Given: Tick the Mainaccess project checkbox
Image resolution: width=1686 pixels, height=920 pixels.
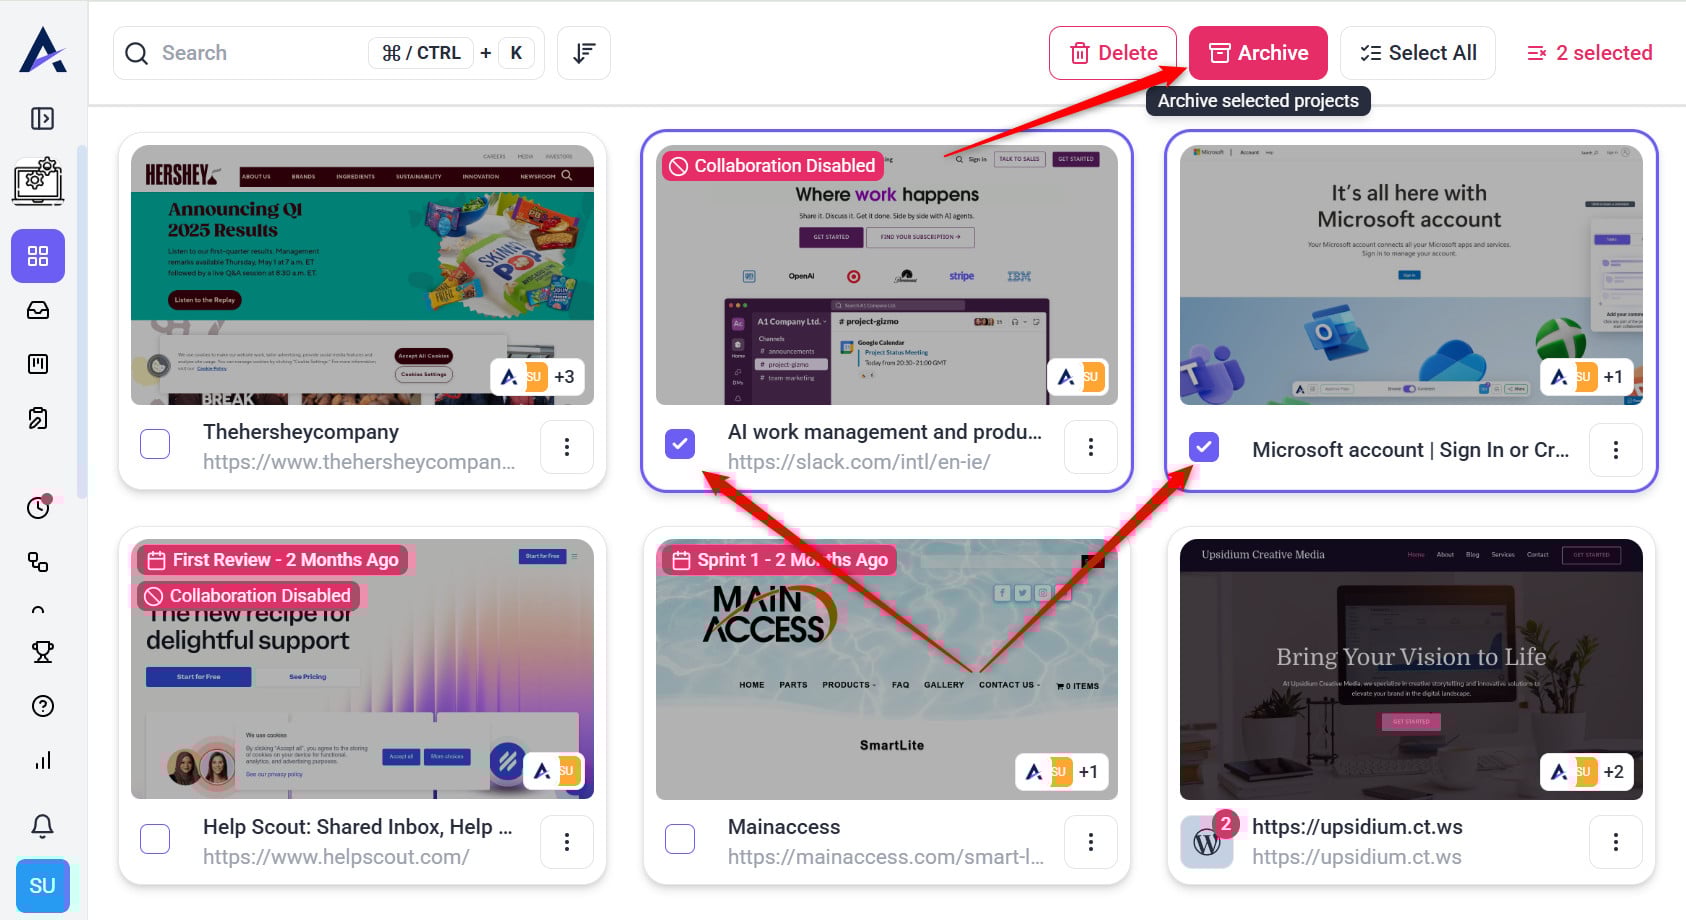Looking at the screenshot, I should click(x=680, y=839).
